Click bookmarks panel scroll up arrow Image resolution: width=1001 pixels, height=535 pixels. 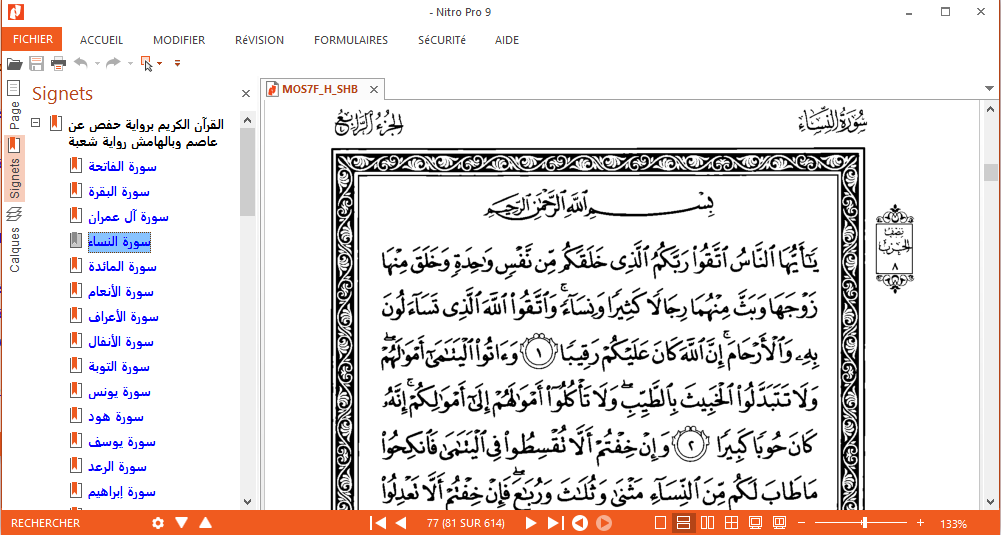pyautogui.click(x=248, y=119)
